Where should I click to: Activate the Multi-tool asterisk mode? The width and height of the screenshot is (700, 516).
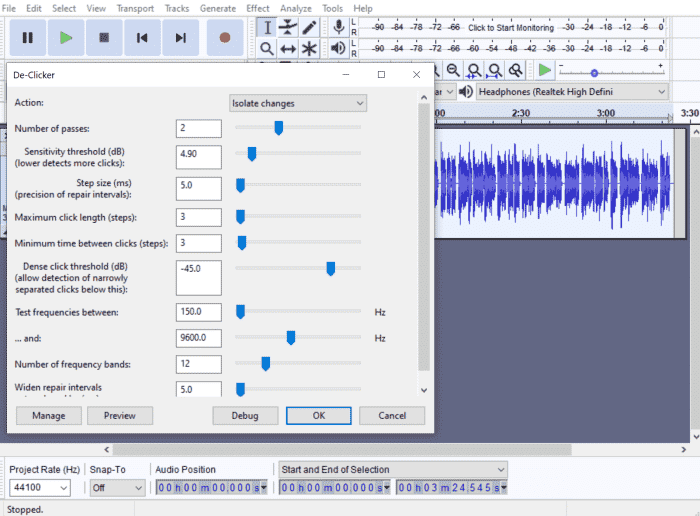click(310, 48)
